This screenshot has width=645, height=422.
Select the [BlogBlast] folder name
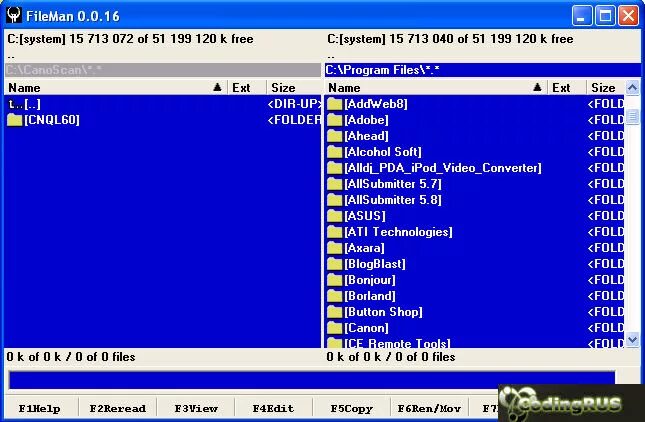pyautogui.click(x=375, y=264)
